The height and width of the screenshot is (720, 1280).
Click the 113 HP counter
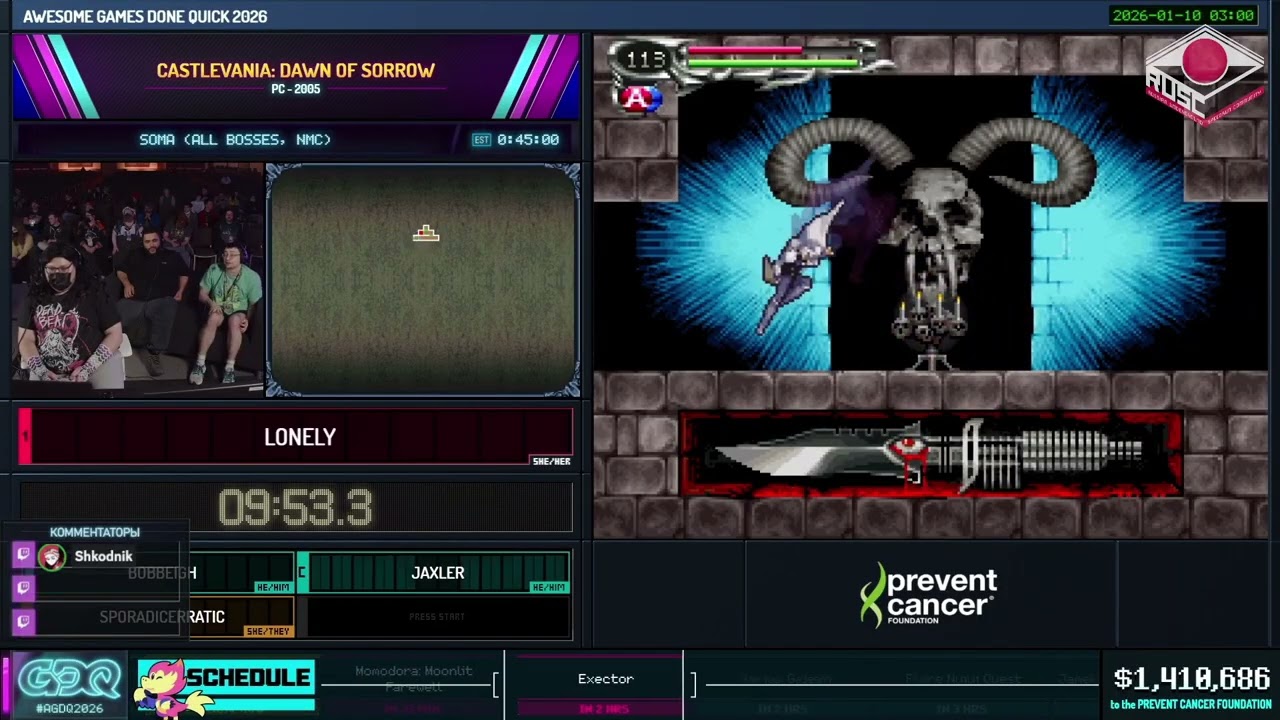[x=645, y=59]
